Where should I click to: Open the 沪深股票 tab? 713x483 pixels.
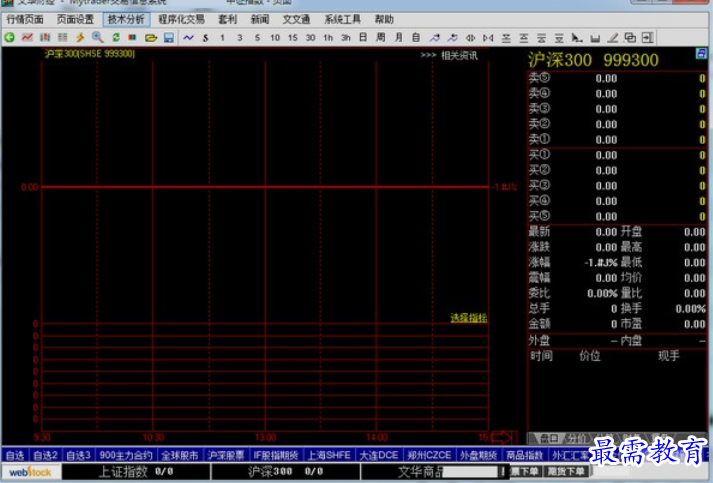(x=226, y=455)
